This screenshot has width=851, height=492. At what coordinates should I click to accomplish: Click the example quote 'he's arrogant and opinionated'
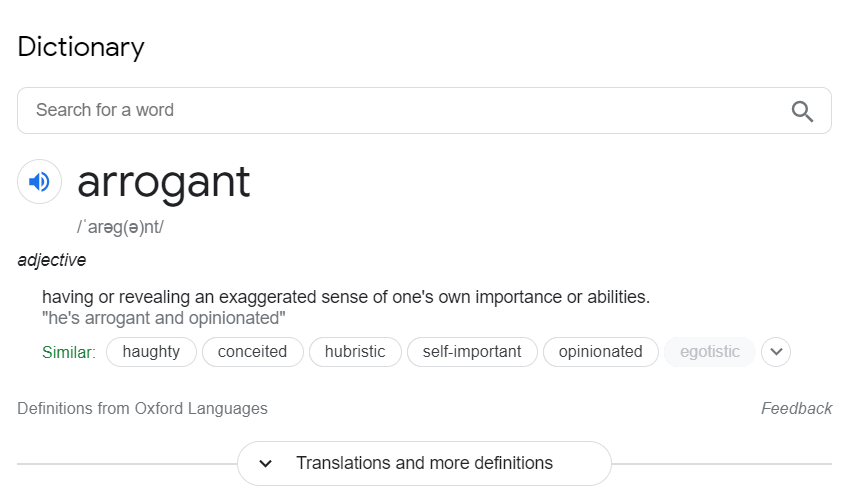(163, 318)
